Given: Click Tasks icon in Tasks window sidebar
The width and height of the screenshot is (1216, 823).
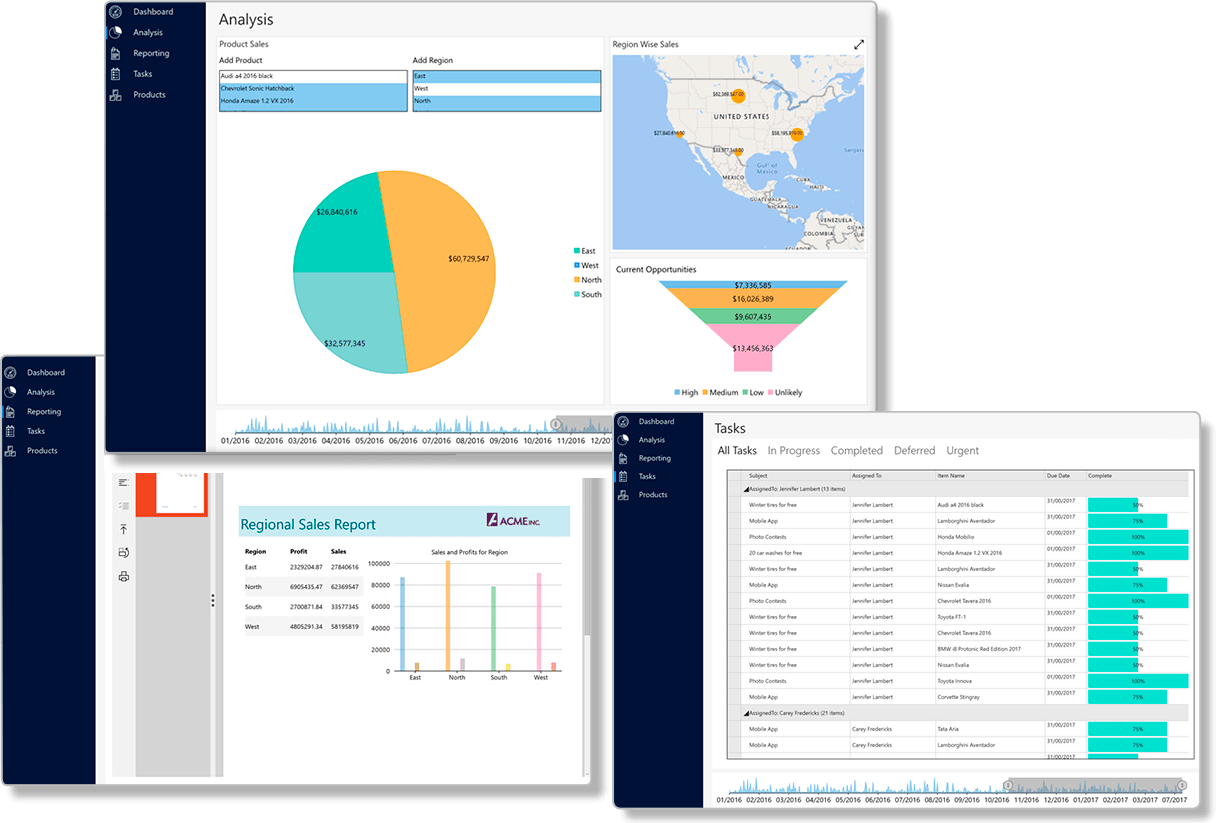Looking at the screenshot, I should [622, 477].
